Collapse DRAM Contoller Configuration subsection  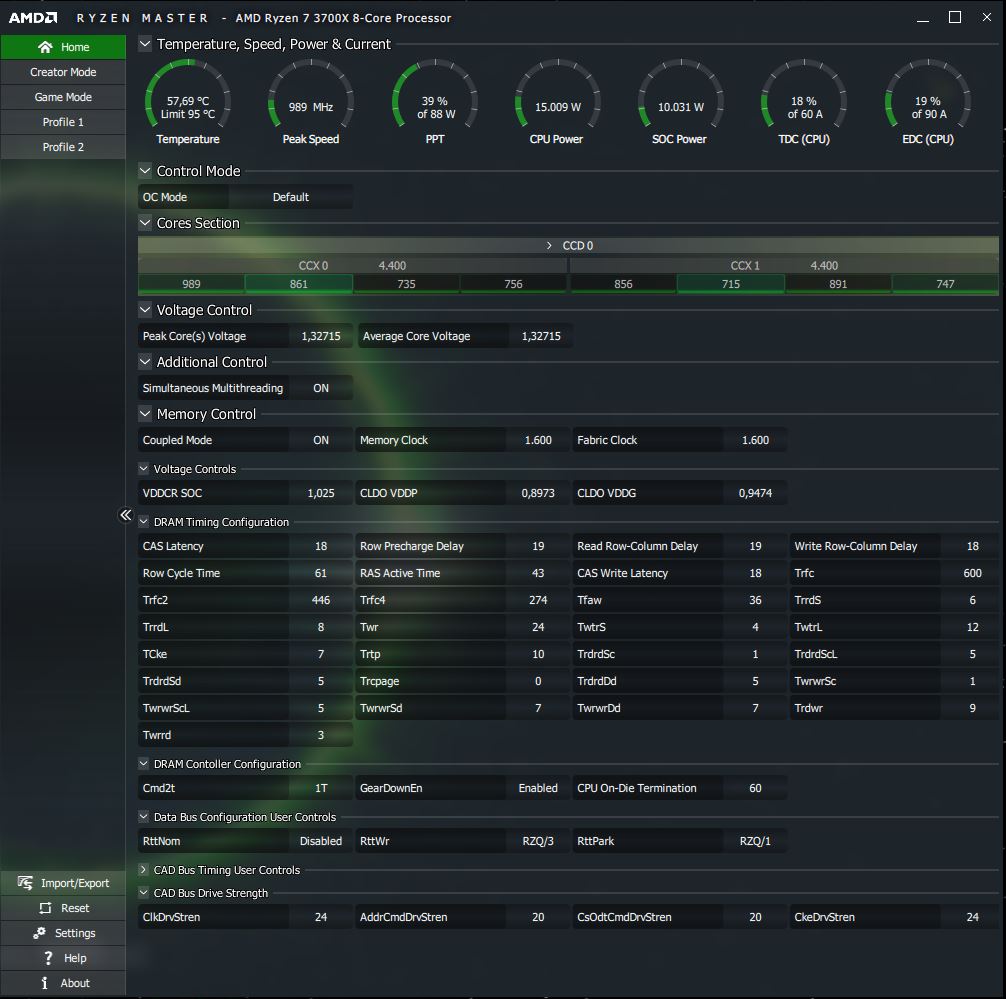click(144, 764)
